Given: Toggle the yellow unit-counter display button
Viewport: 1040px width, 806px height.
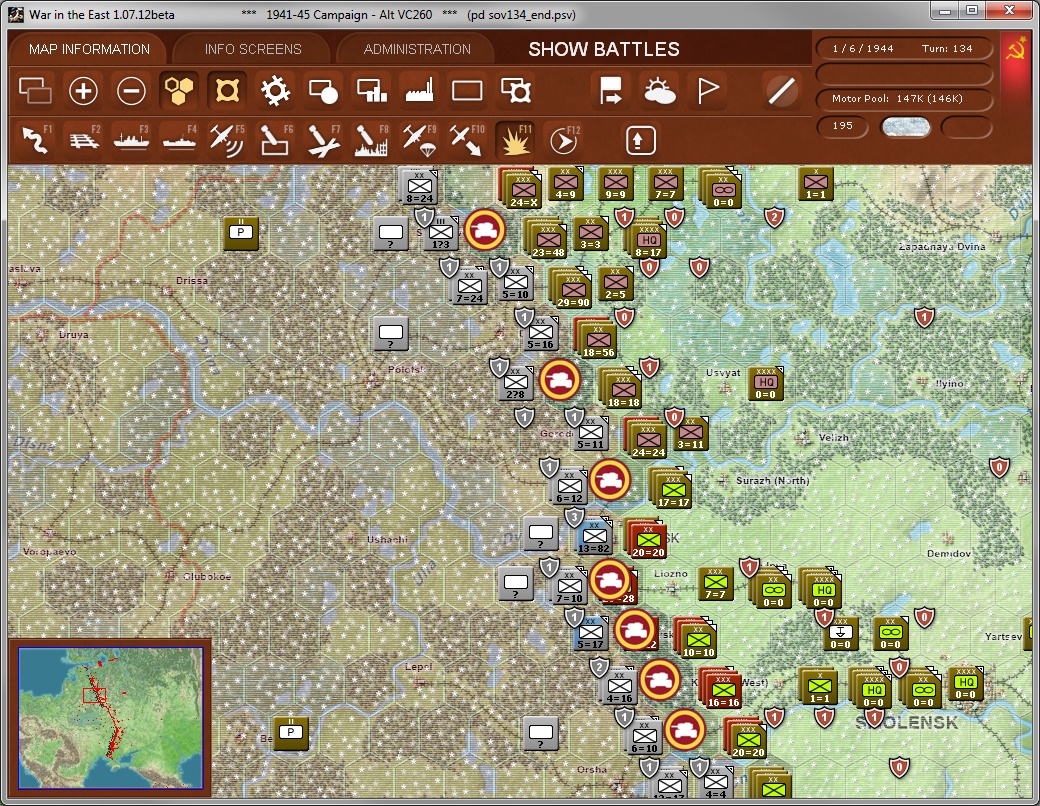Looking at the screenshot, I should [x=227, y=90].
